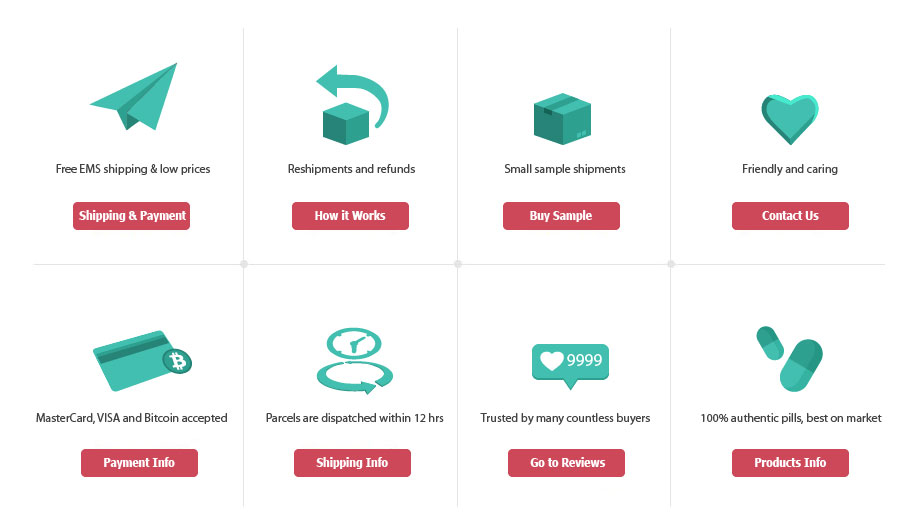Select the clock dispatch cycle icon
Image resolution: width=913 pixels, height=532 pixels.
pos(355,361)
